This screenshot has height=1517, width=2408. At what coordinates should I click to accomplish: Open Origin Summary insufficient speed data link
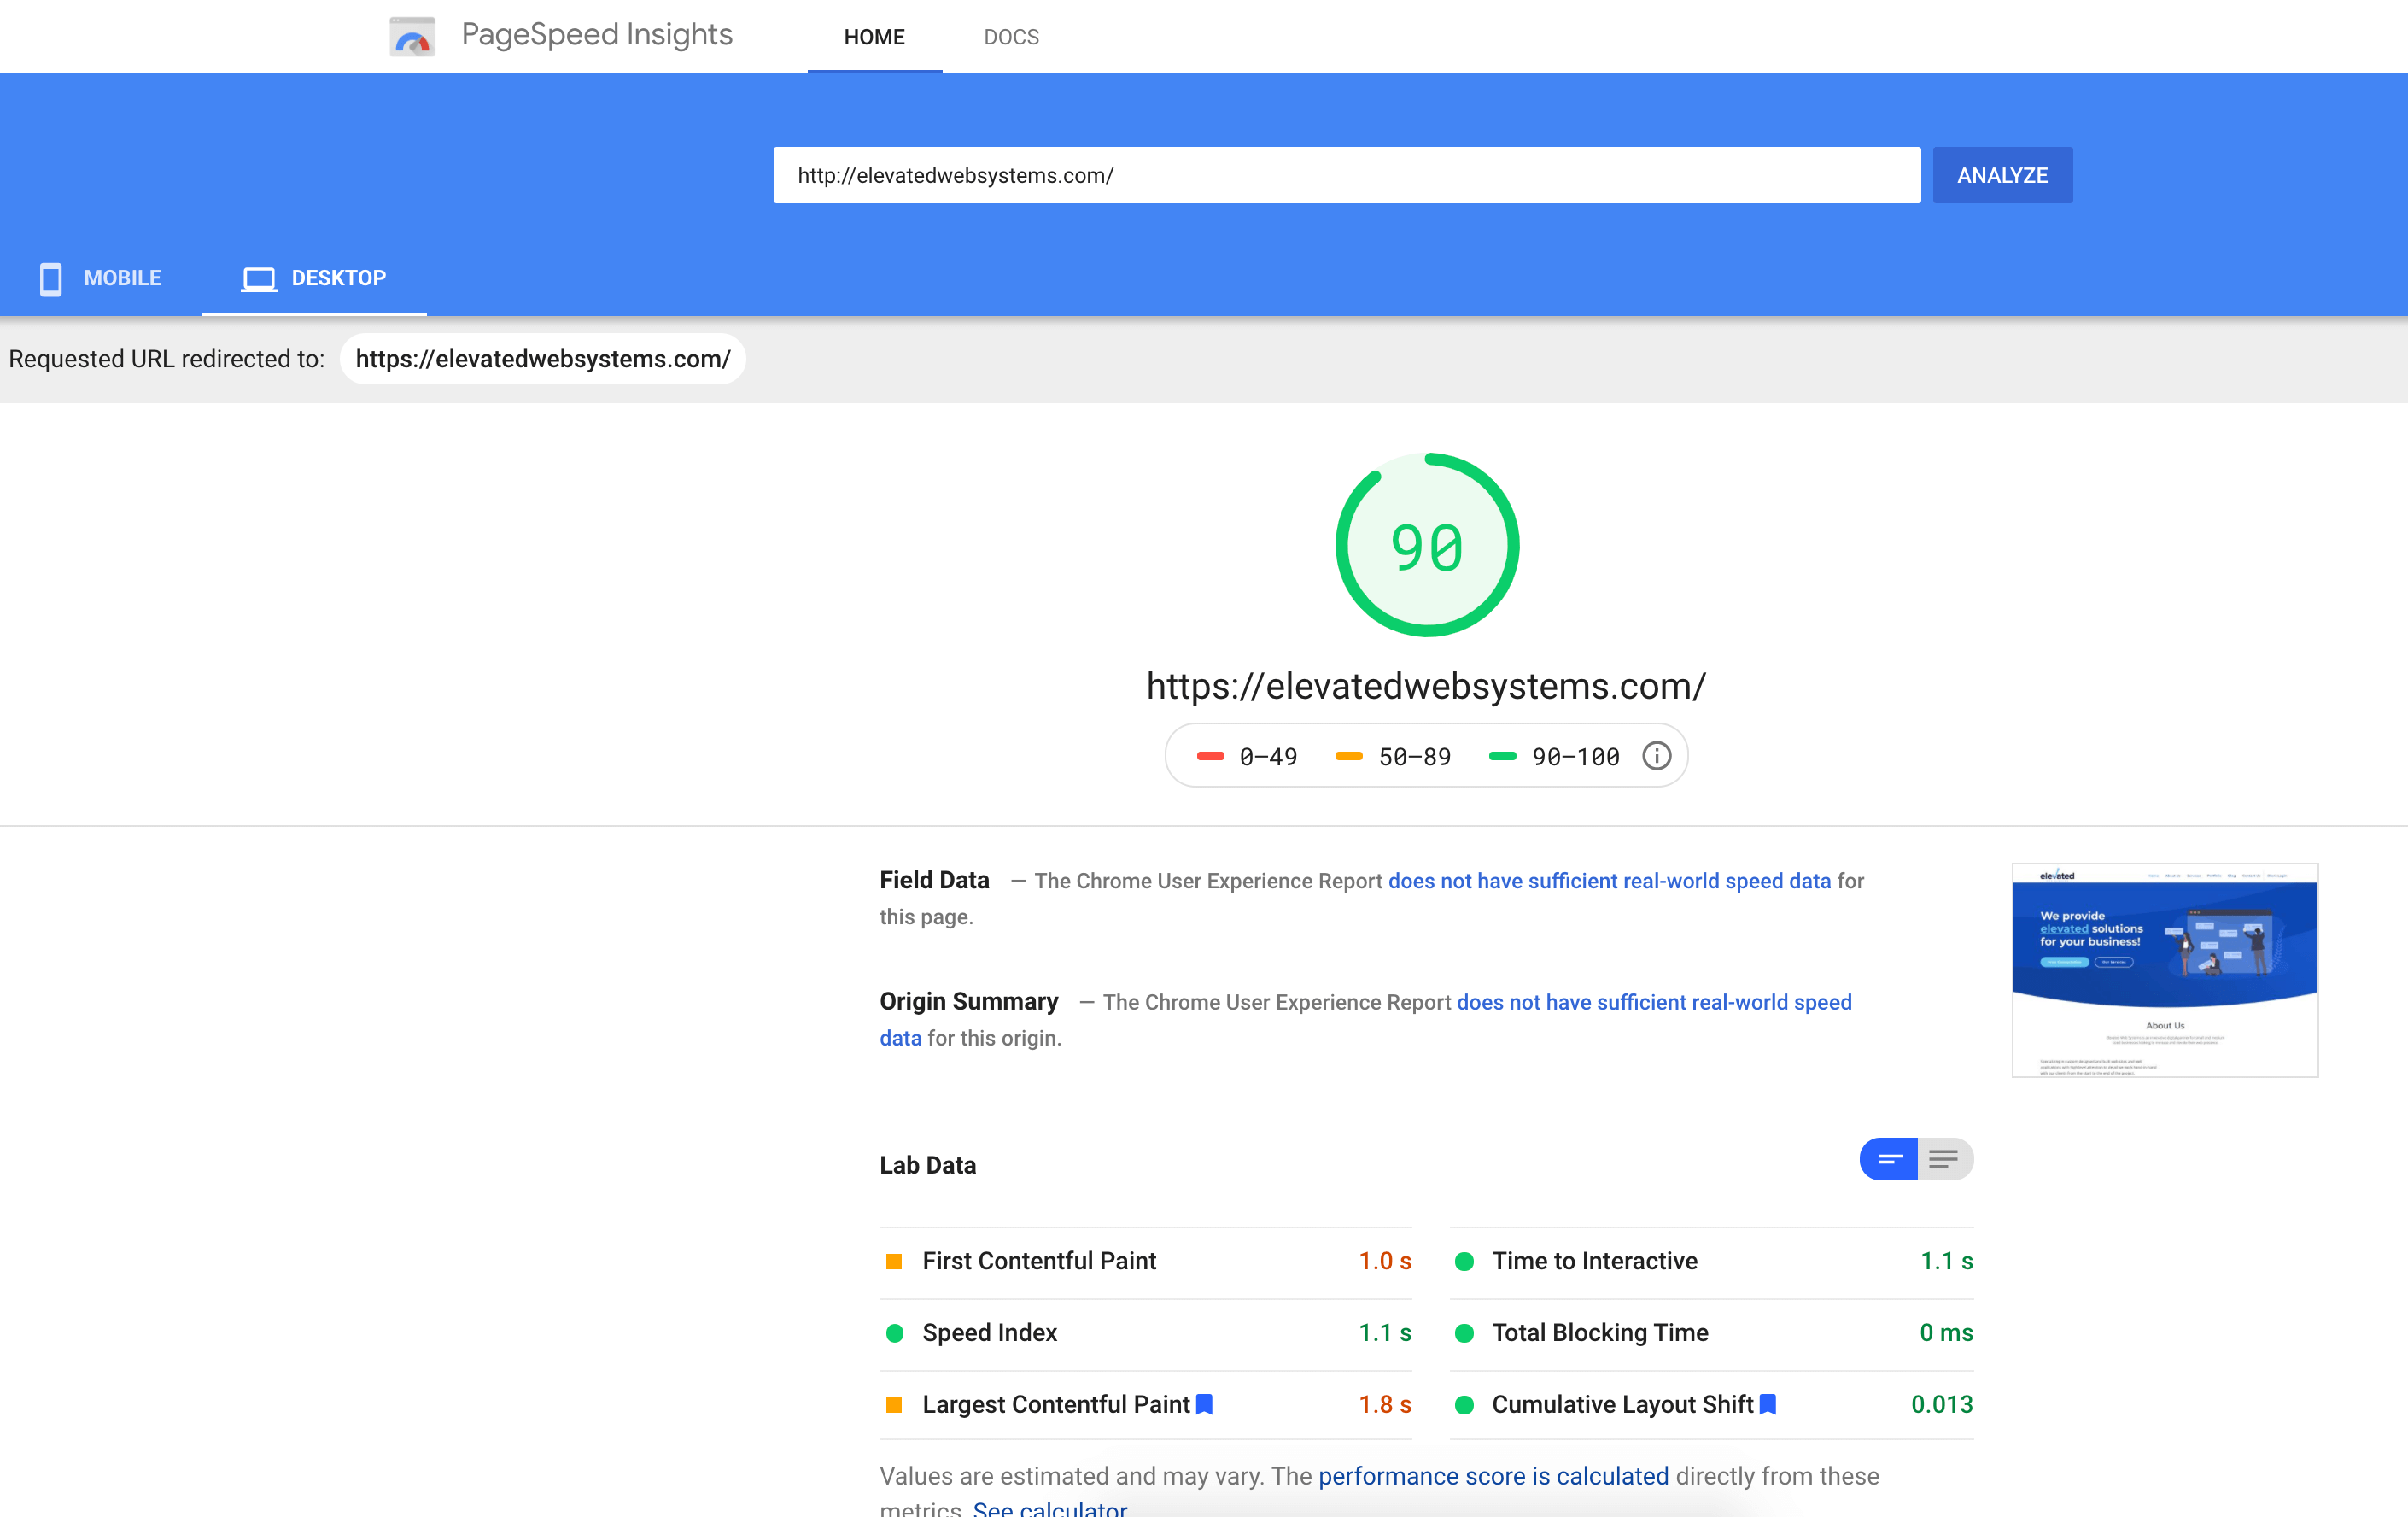click(1654, 1002)
